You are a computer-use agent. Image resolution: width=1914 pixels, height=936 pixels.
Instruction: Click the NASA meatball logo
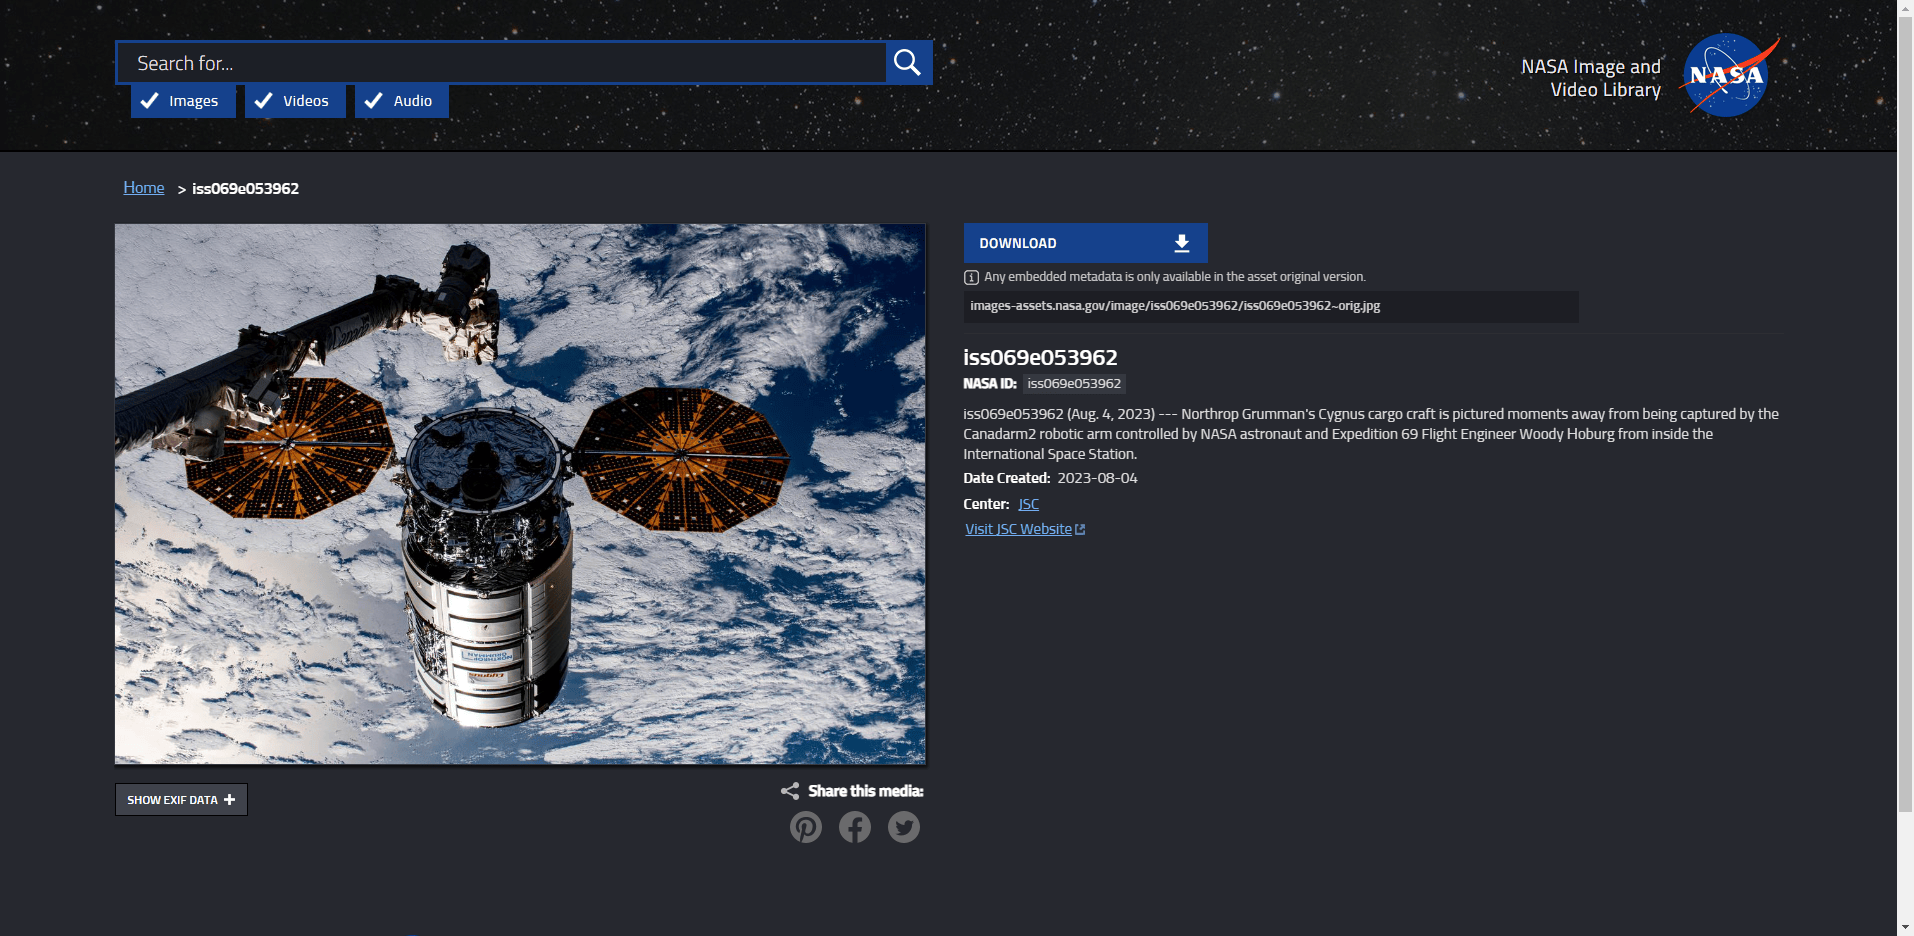[x=1725, y=75]
